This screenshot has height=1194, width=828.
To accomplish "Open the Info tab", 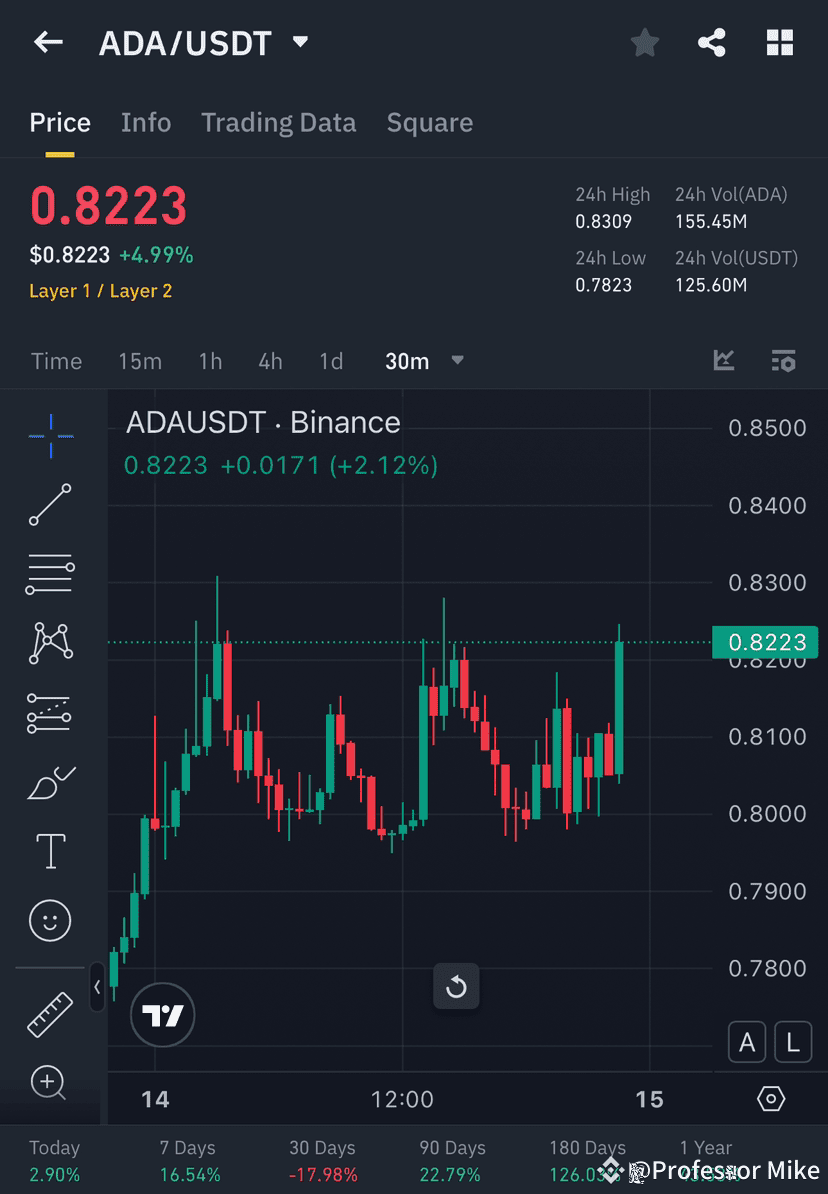I will click(146, 122).
